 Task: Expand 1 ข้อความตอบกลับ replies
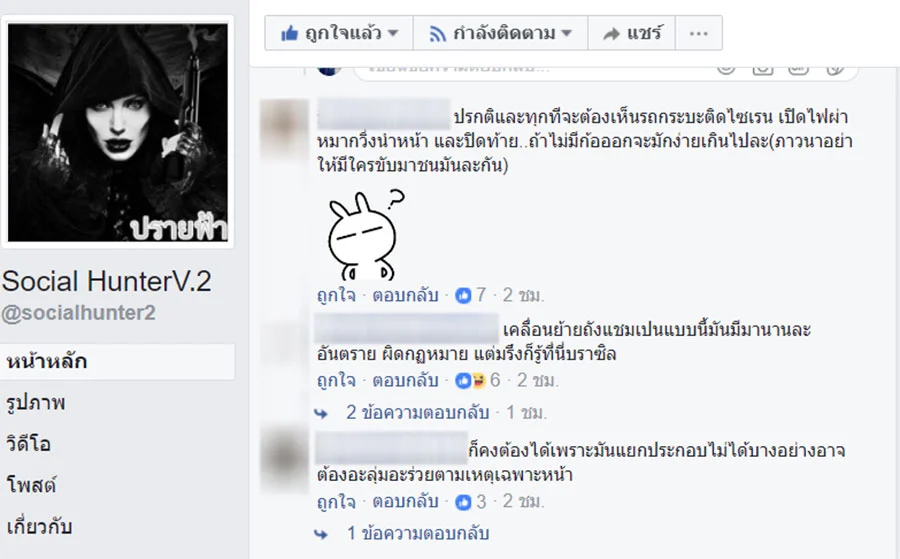(418, 534)
